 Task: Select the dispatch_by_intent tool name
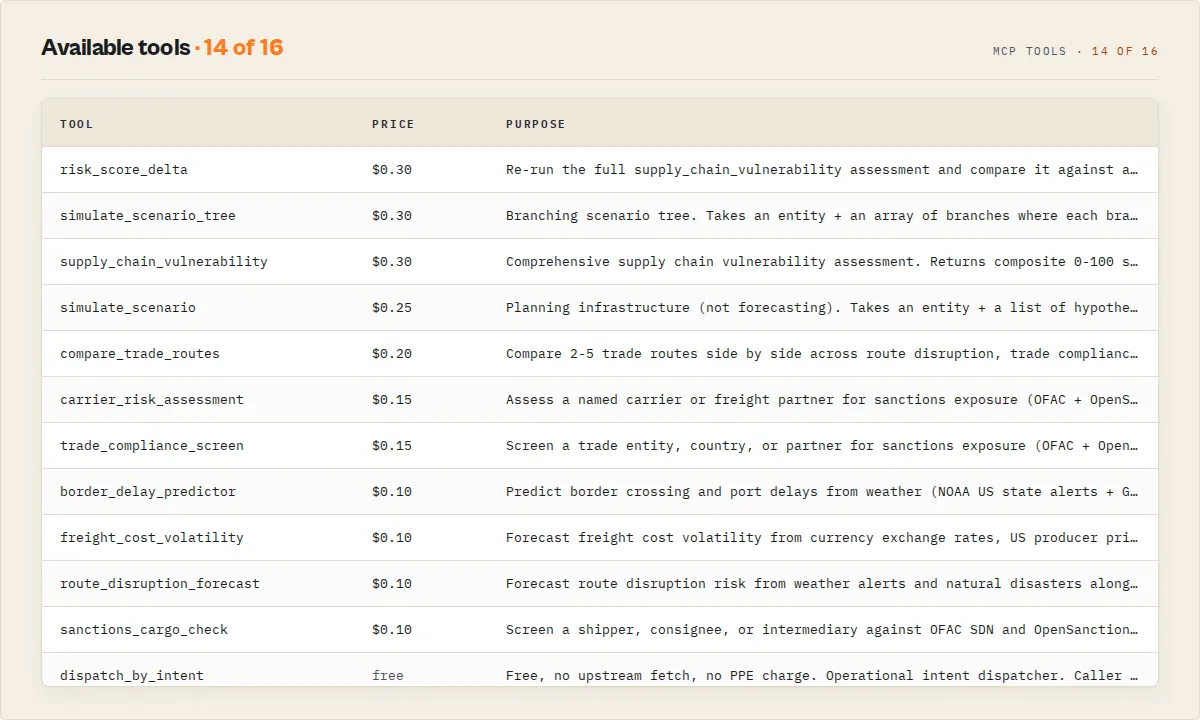pos(132,676)
